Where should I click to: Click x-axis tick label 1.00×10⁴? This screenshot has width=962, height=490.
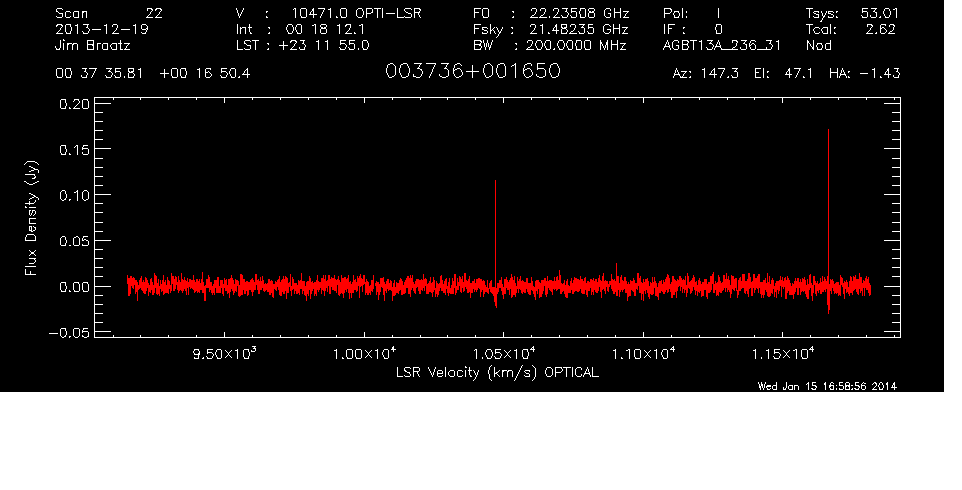[x=364, y=353]
